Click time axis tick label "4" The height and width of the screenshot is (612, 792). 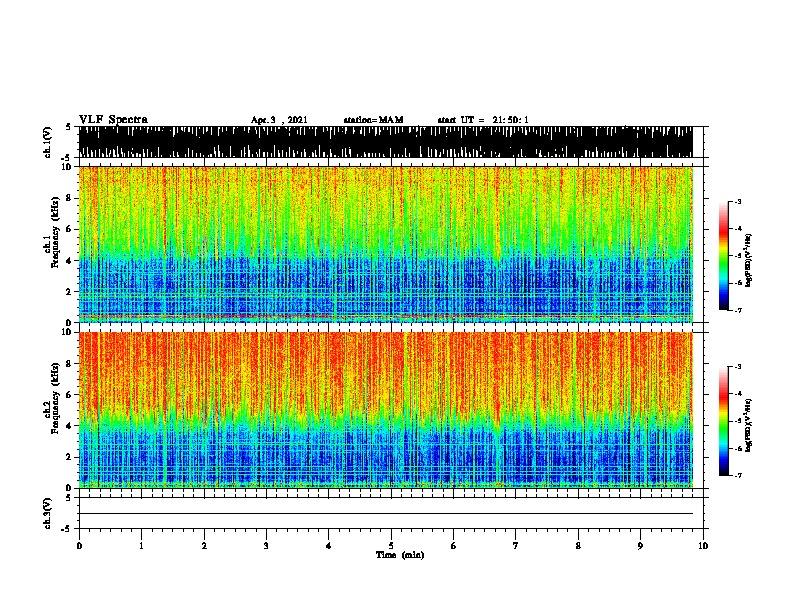click(x=328, y=546)
